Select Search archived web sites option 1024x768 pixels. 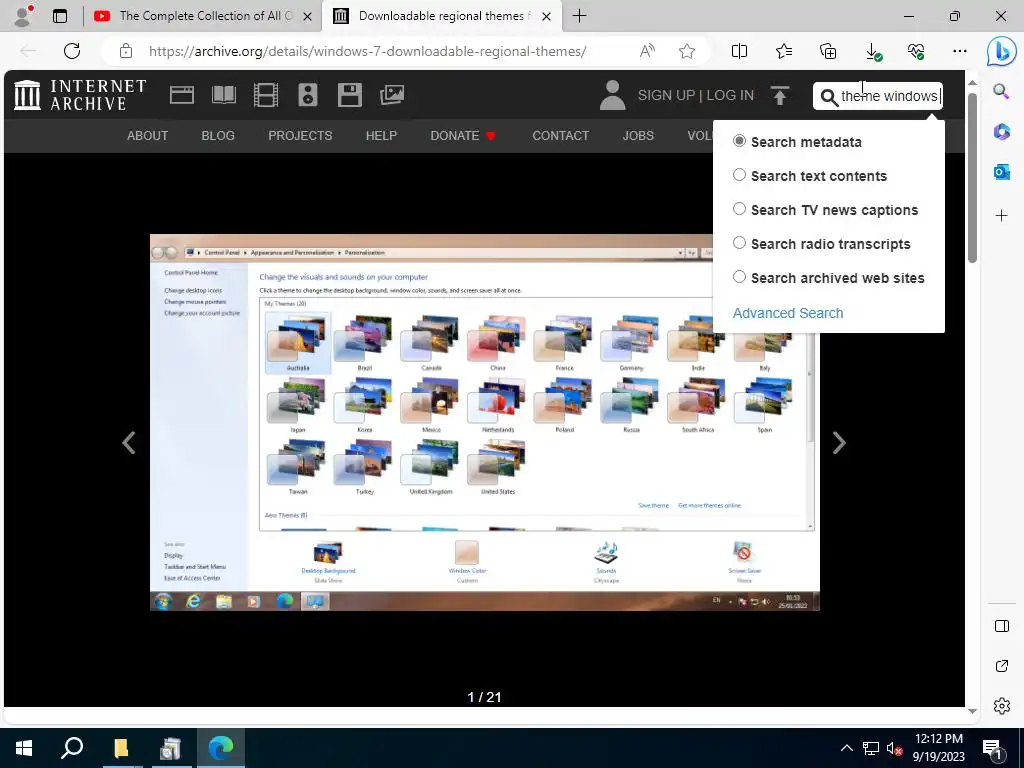click(829, 278)
